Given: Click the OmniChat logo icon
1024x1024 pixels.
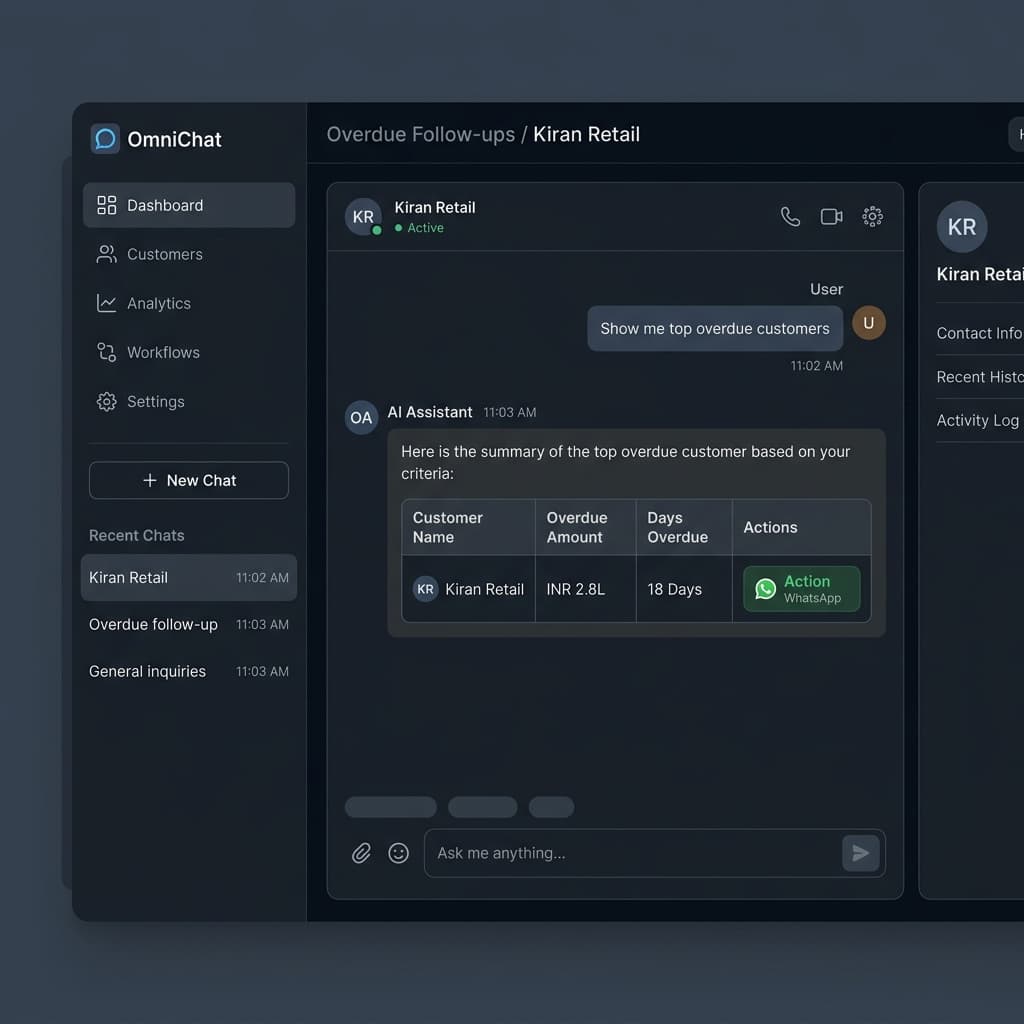Looking at the screenshot, I should click(x=105, y=138).
